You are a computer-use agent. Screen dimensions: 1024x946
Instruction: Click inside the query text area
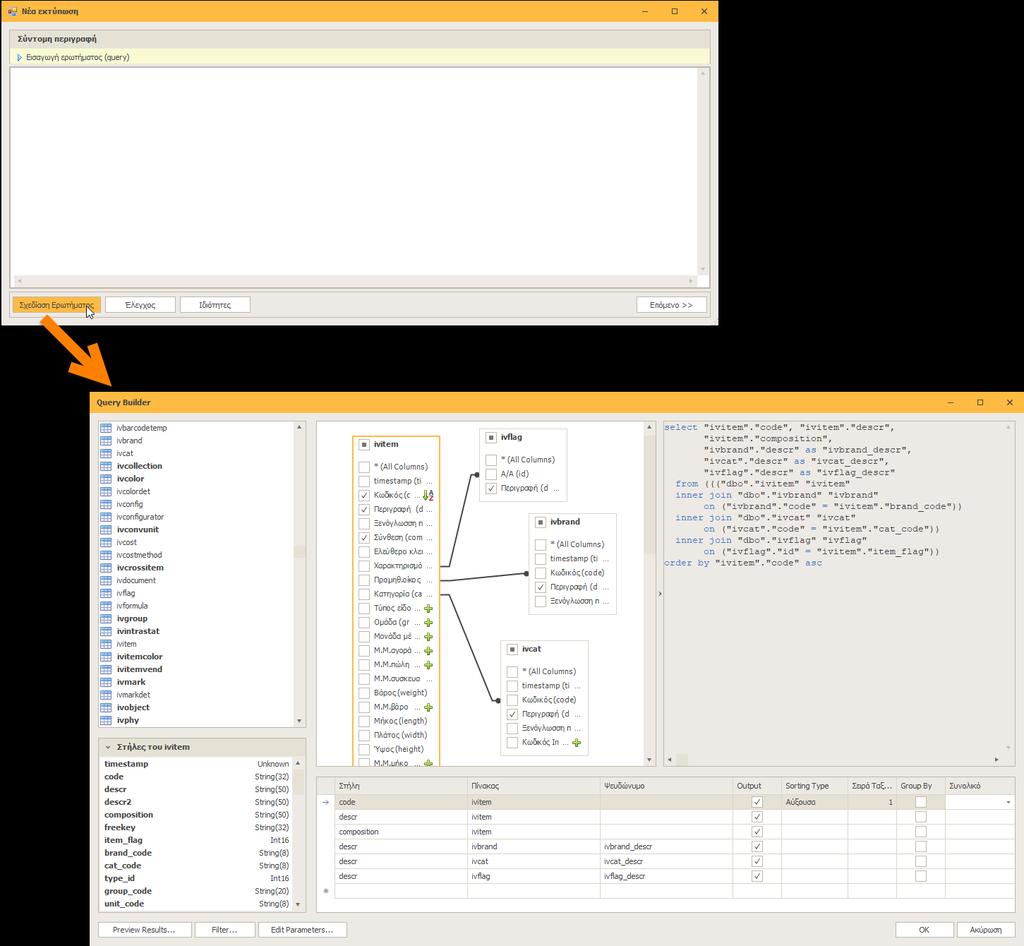[353, 171]
